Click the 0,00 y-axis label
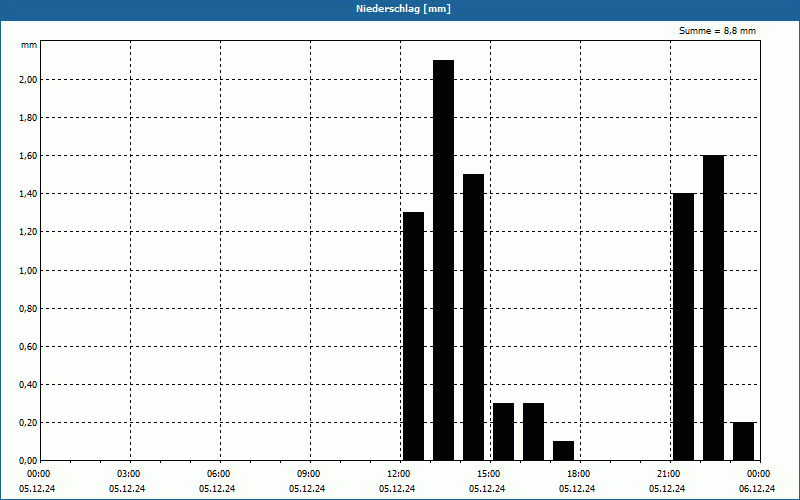Screen dimensions: 800x500 (x=28, y=461)
